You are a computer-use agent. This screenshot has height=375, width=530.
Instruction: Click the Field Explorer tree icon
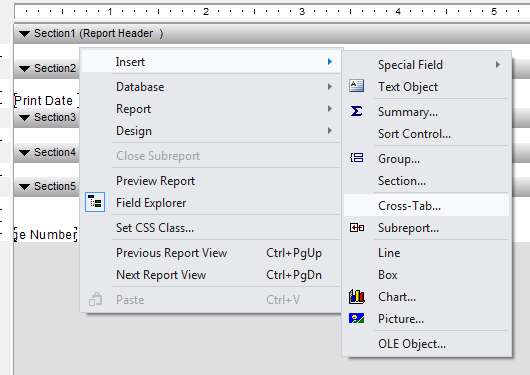tap(95, 202)
